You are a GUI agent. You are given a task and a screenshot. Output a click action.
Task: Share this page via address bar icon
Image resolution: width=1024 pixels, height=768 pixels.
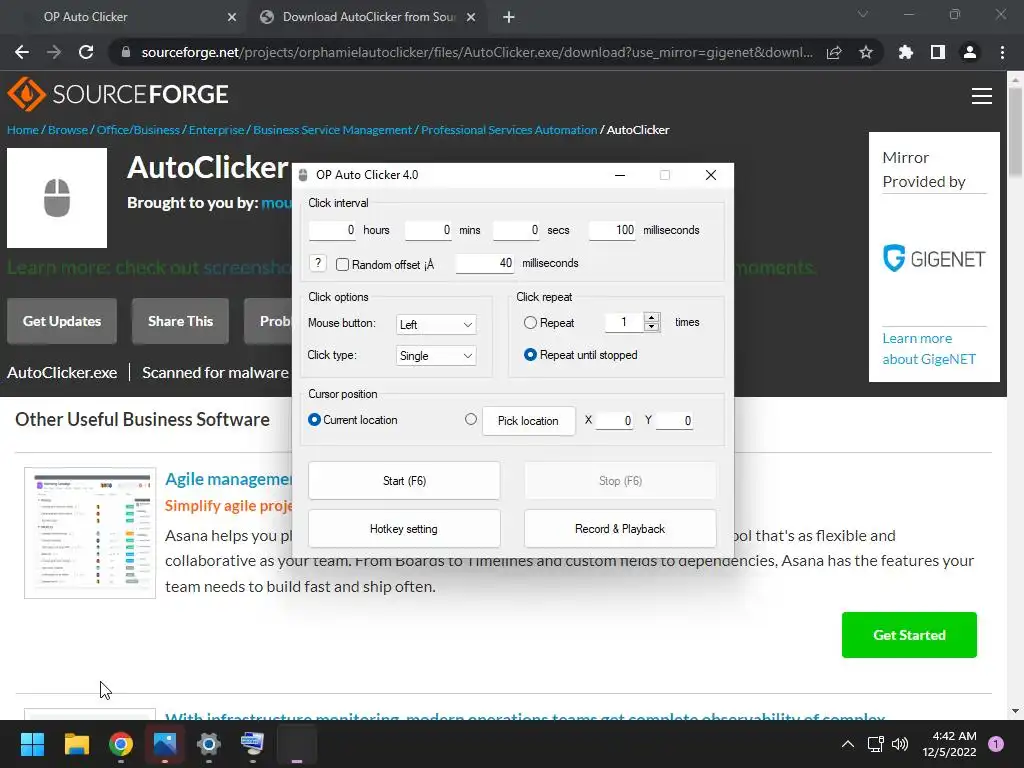834,52
